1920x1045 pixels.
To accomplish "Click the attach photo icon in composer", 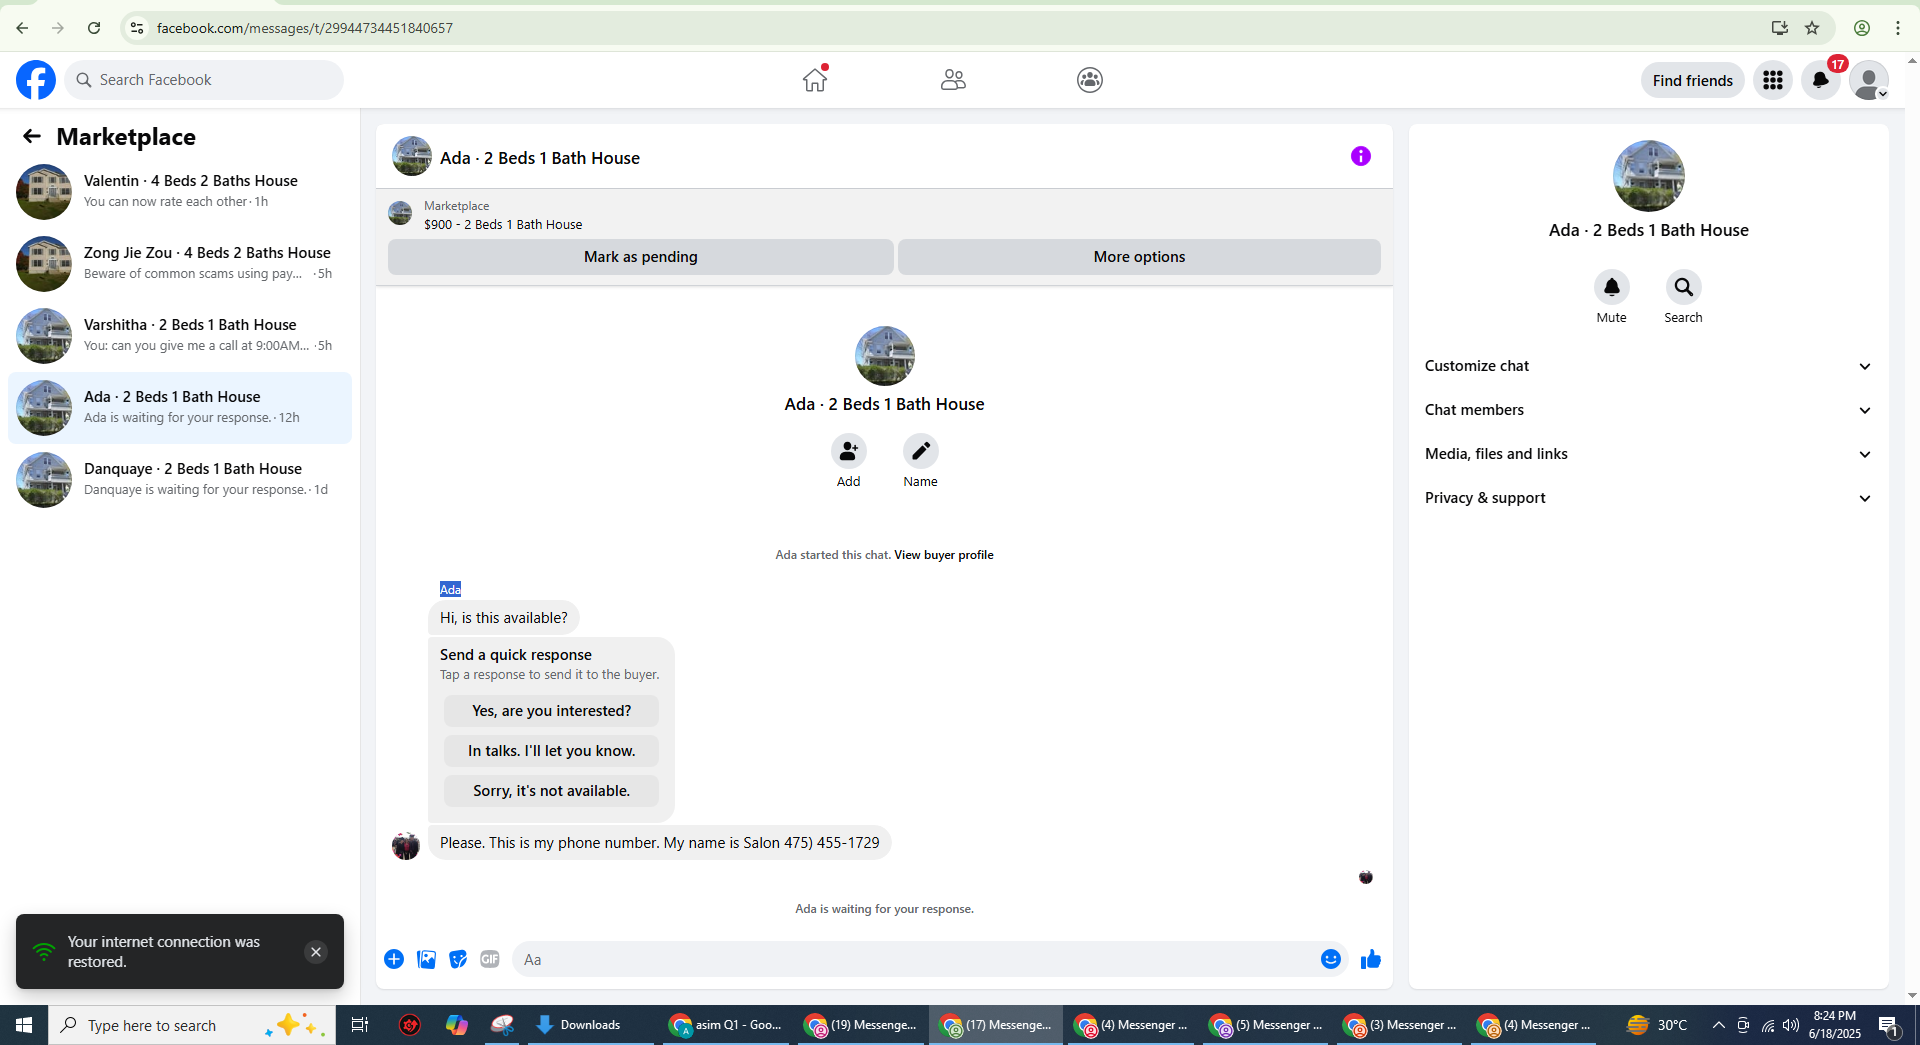I will click(x=426, y=959).
